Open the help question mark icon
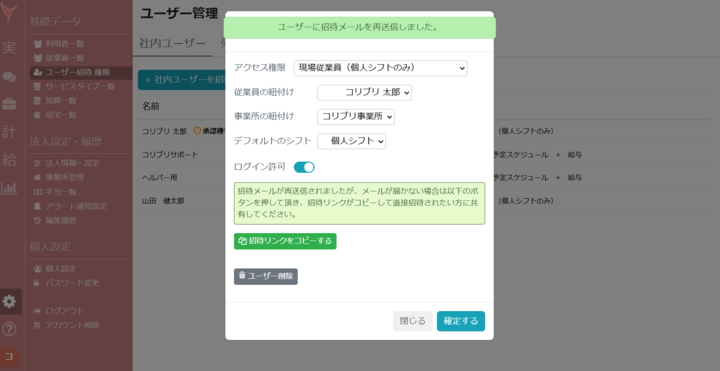The height and width of the screenshot is (371, 720). [9, 329]
